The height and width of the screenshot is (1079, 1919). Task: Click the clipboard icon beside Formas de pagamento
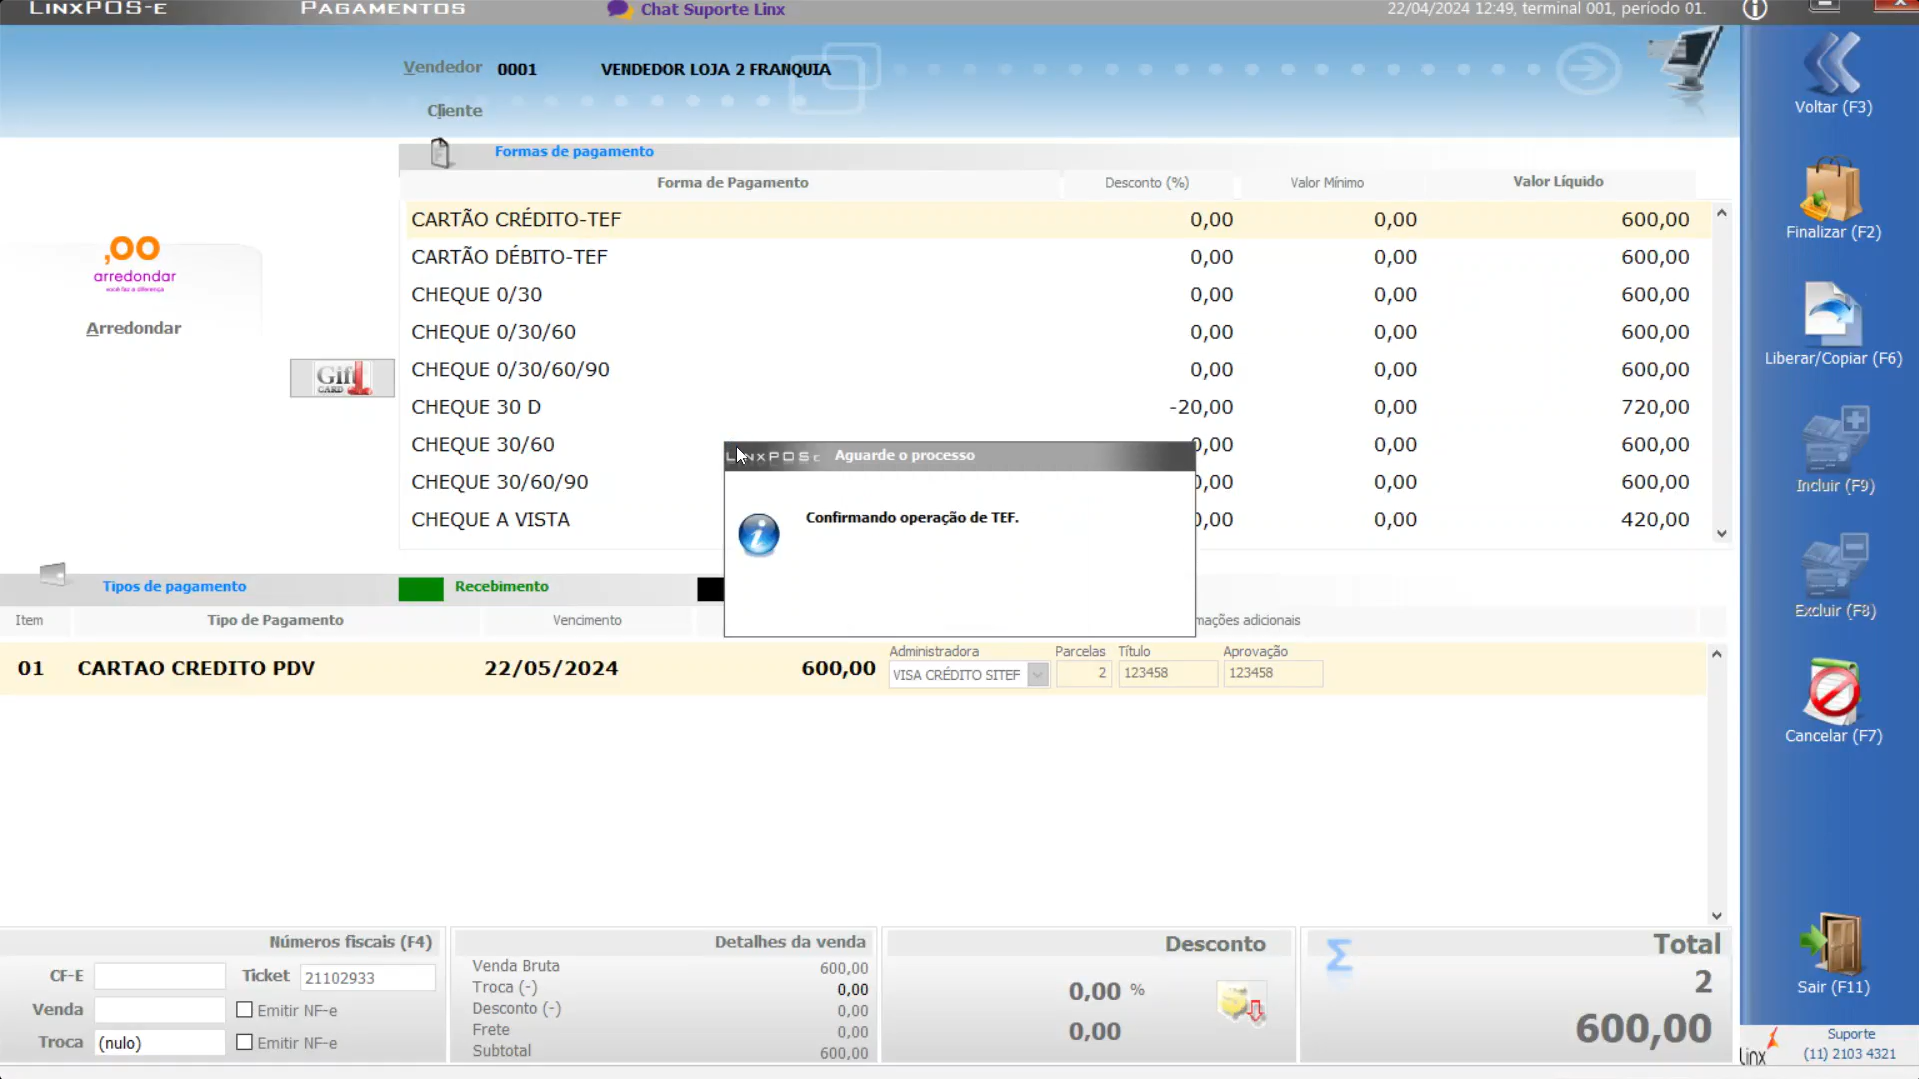[440, 152]
